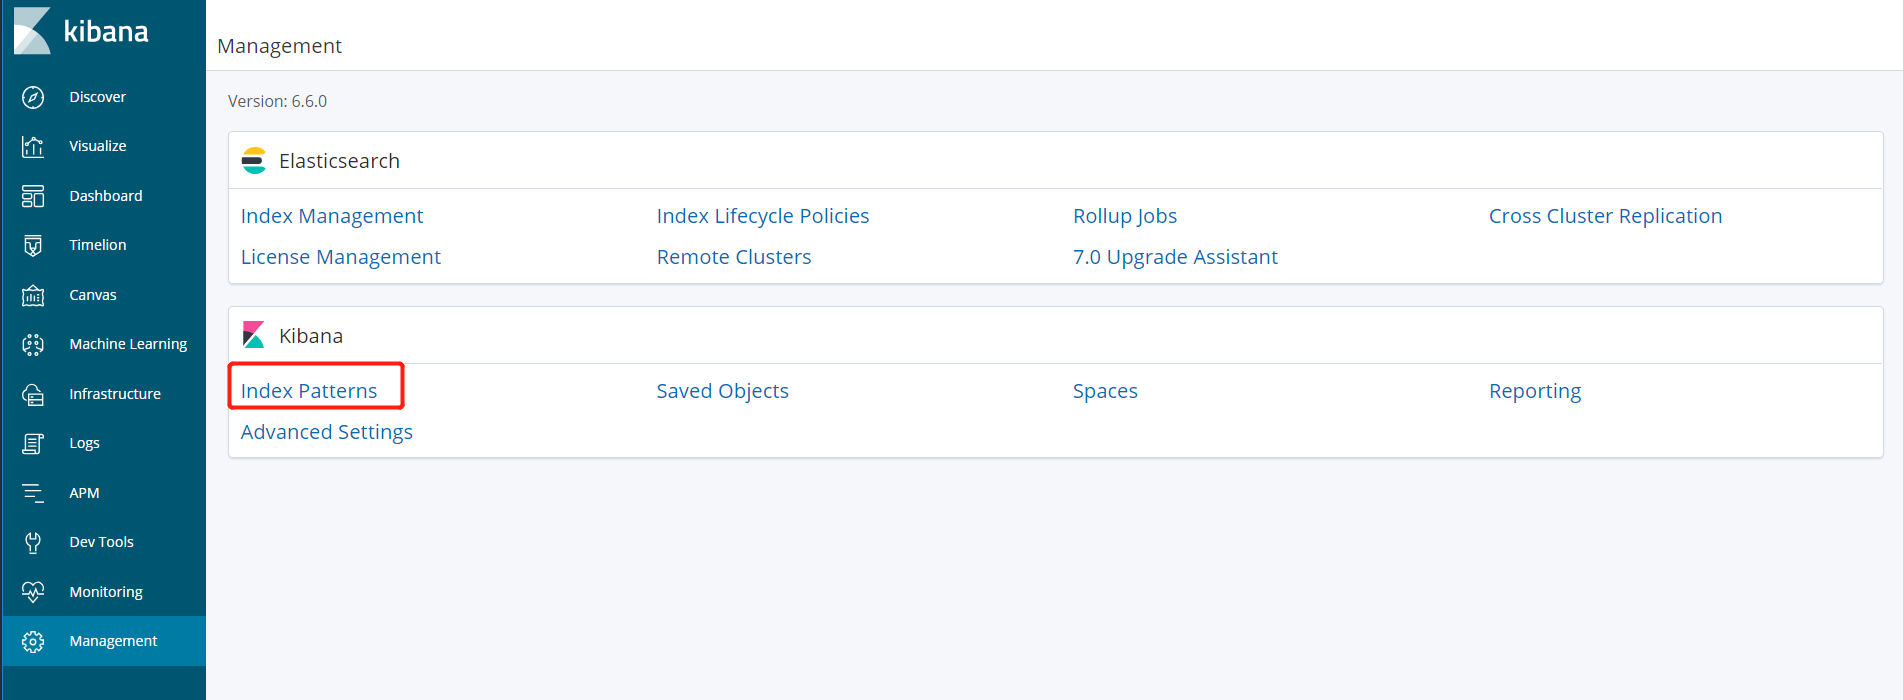The image size is (1903, 700).
Task: Open the Dashboard nav item
Action: (x=104, y=196)
